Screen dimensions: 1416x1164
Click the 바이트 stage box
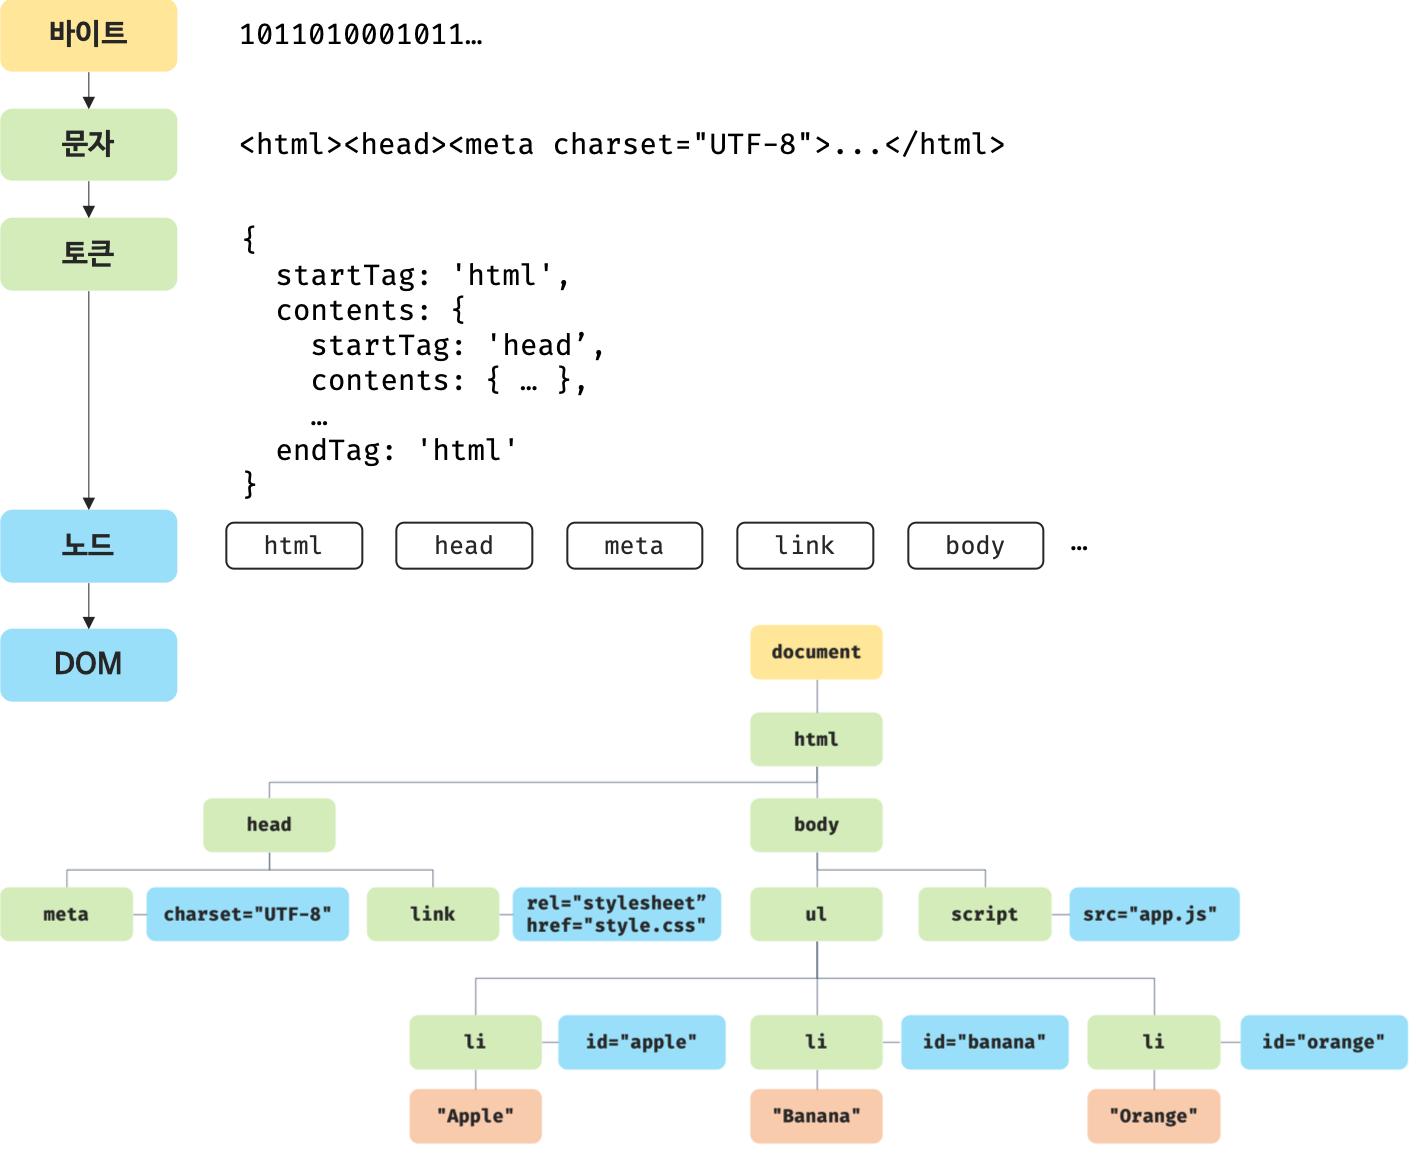(89, 35)
